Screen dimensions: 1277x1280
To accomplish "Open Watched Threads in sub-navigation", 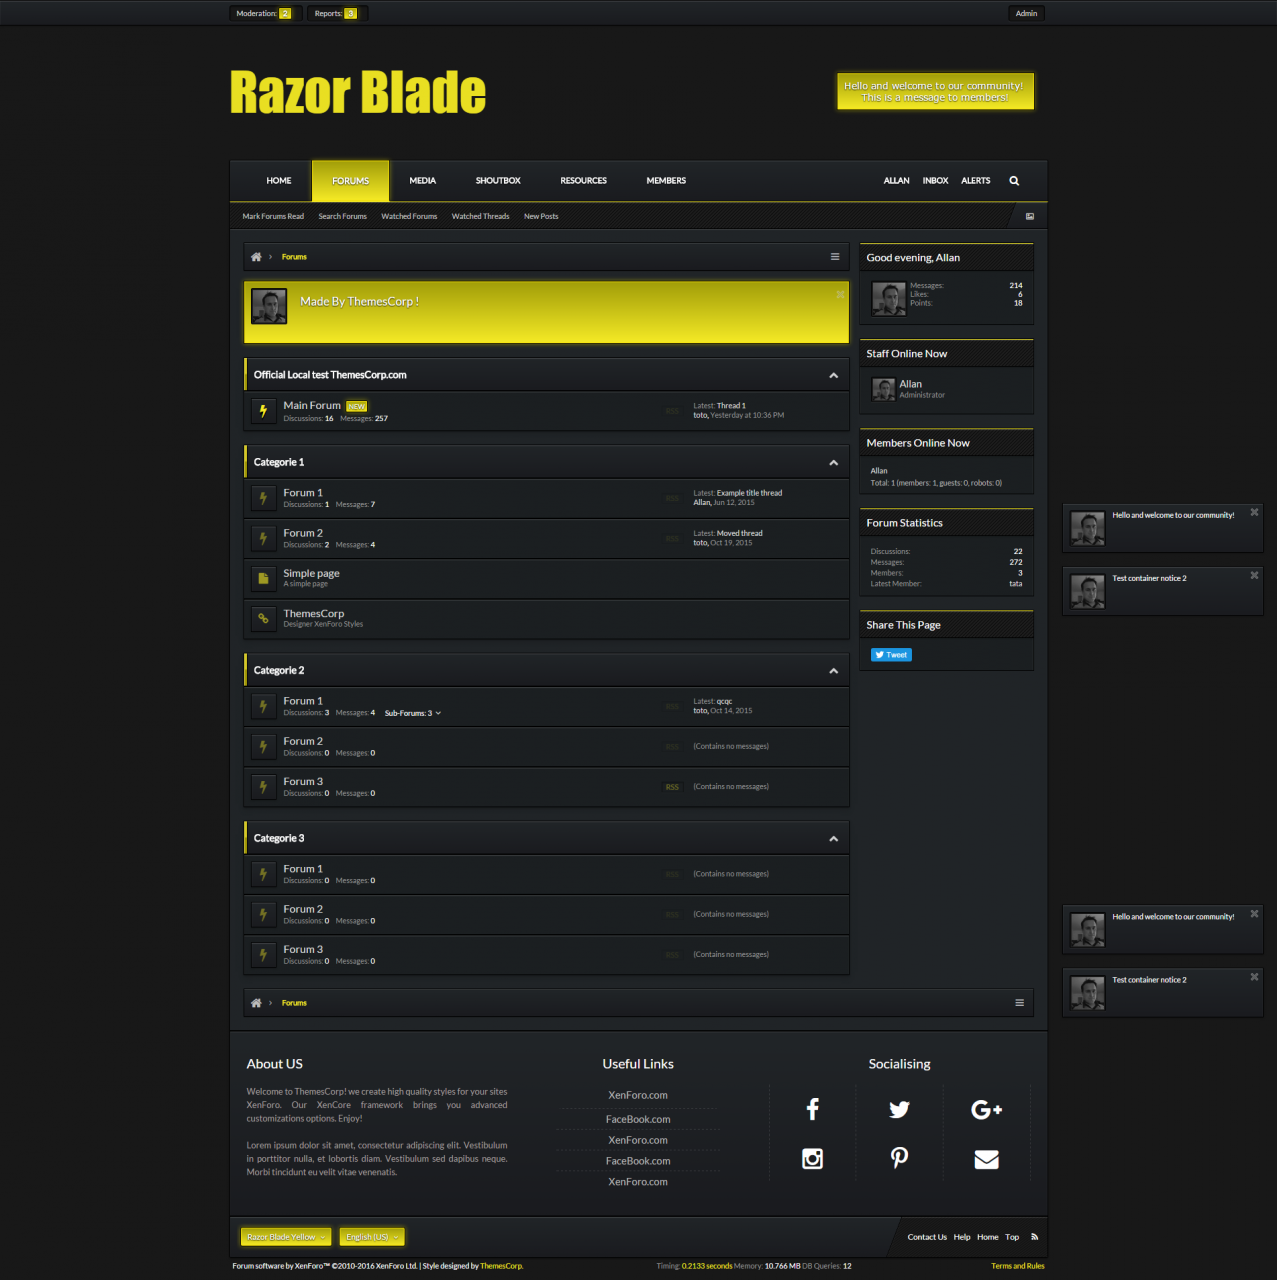I will [480, 216].
